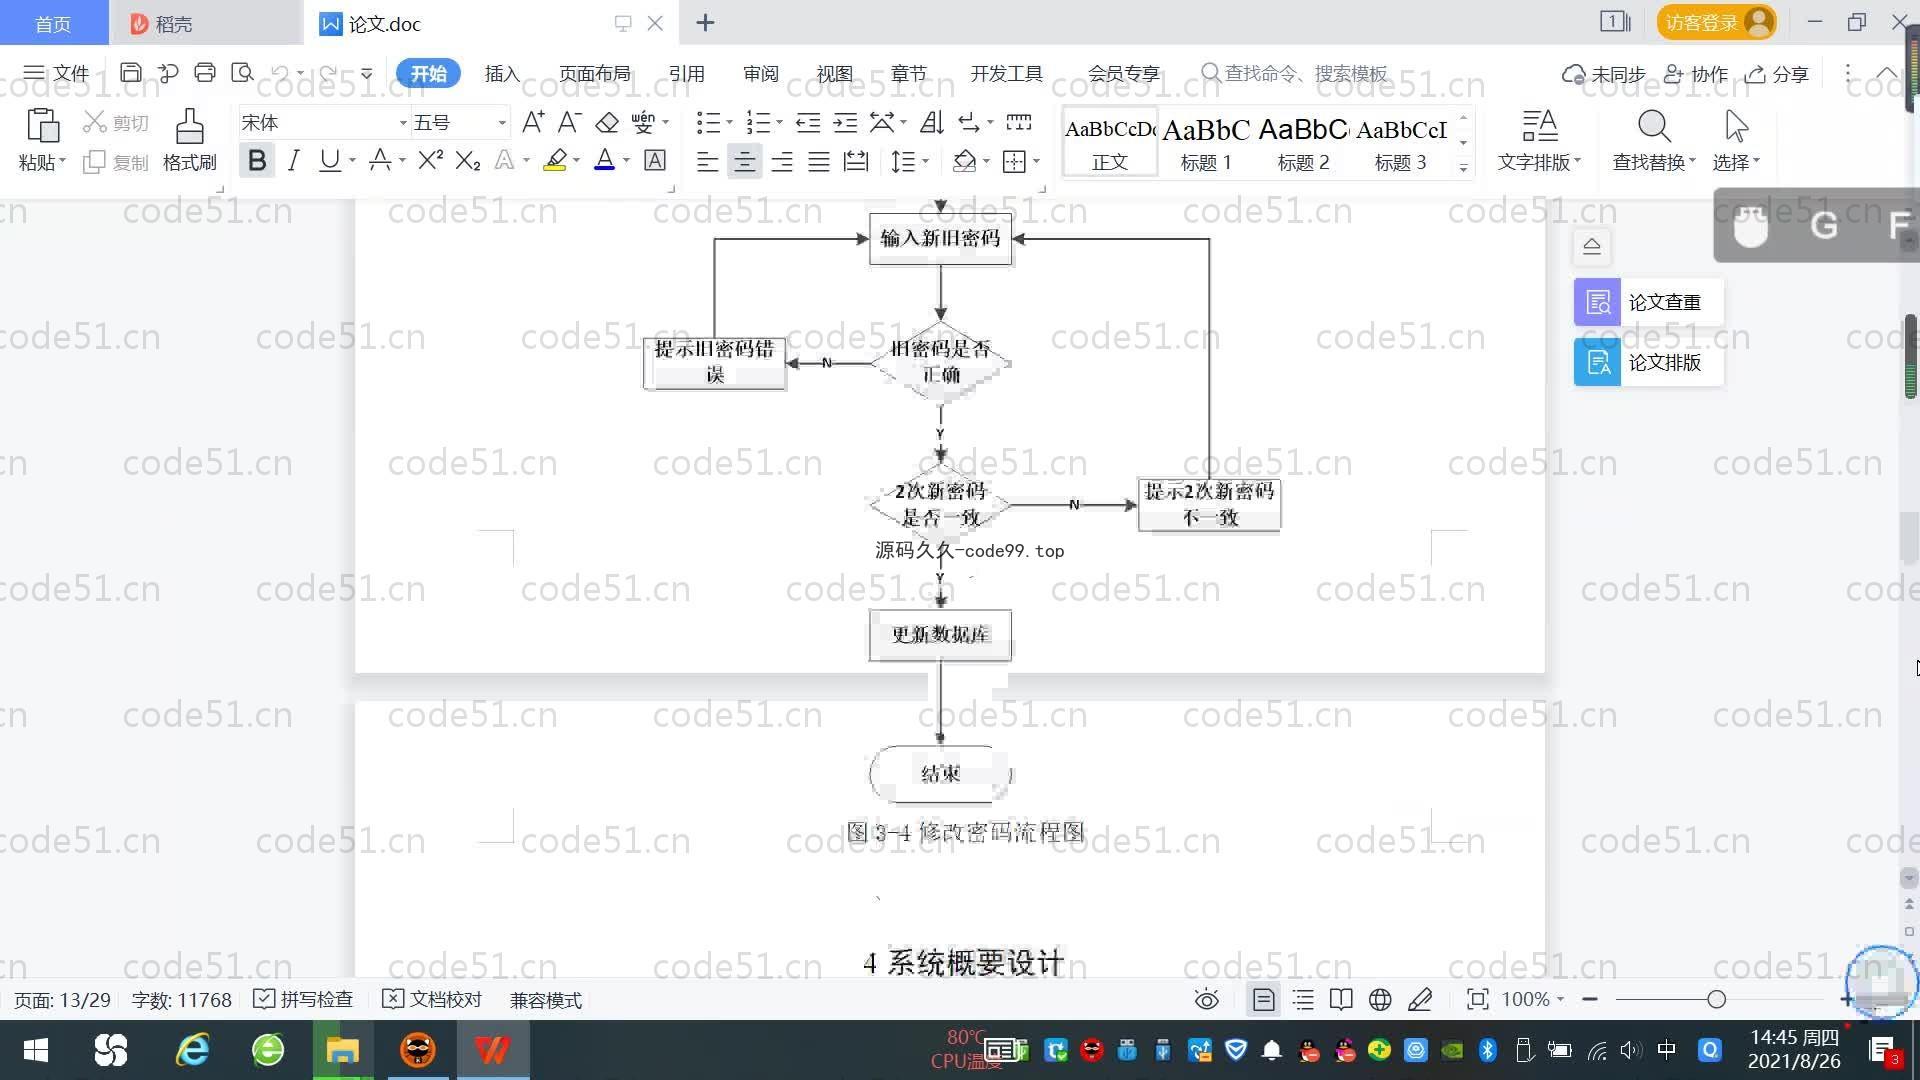The height and width of the screenshot is (1080, 1920).
Task: Click the 分享 share button
Action: click(1777, 74)
